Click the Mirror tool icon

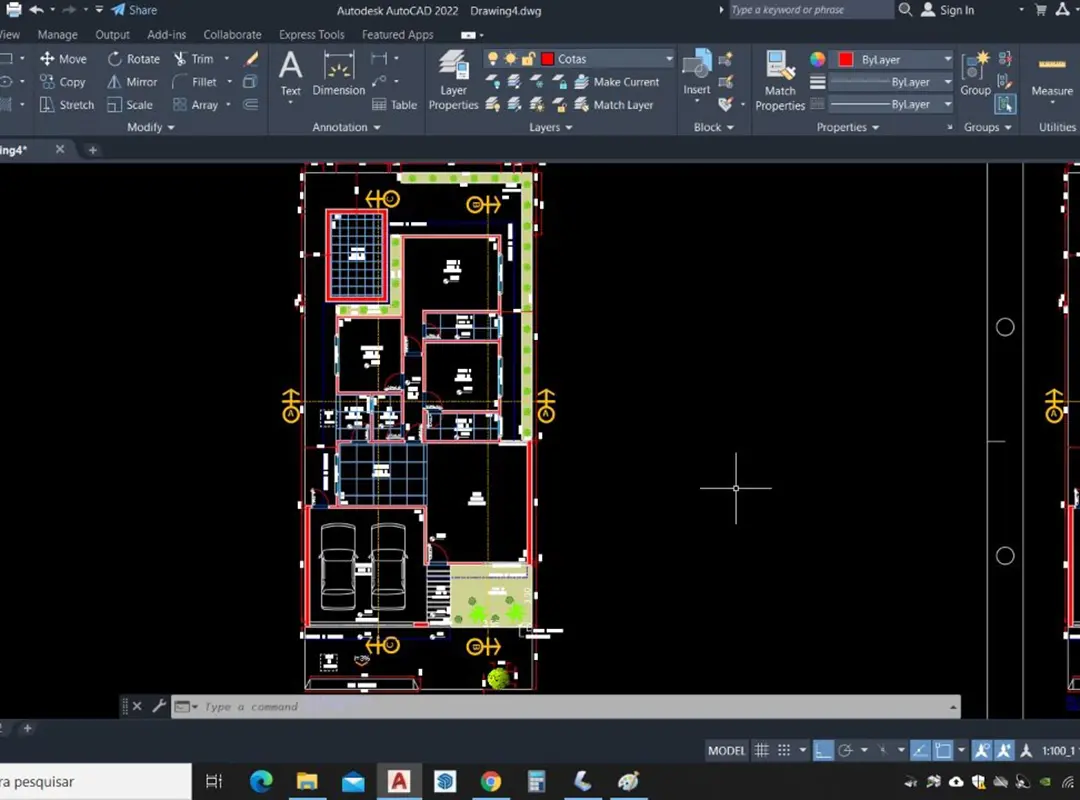[115, 82]
